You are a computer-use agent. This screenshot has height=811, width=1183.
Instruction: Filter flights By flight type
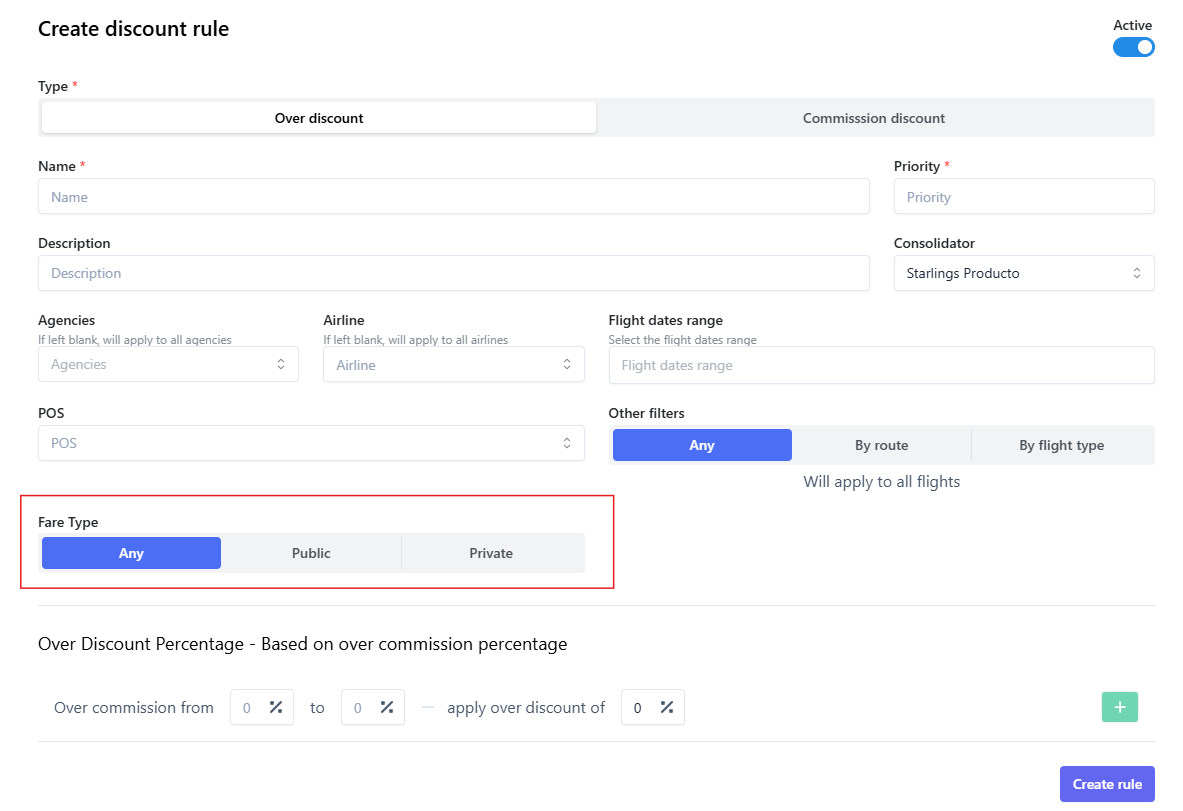[1061, 445]
